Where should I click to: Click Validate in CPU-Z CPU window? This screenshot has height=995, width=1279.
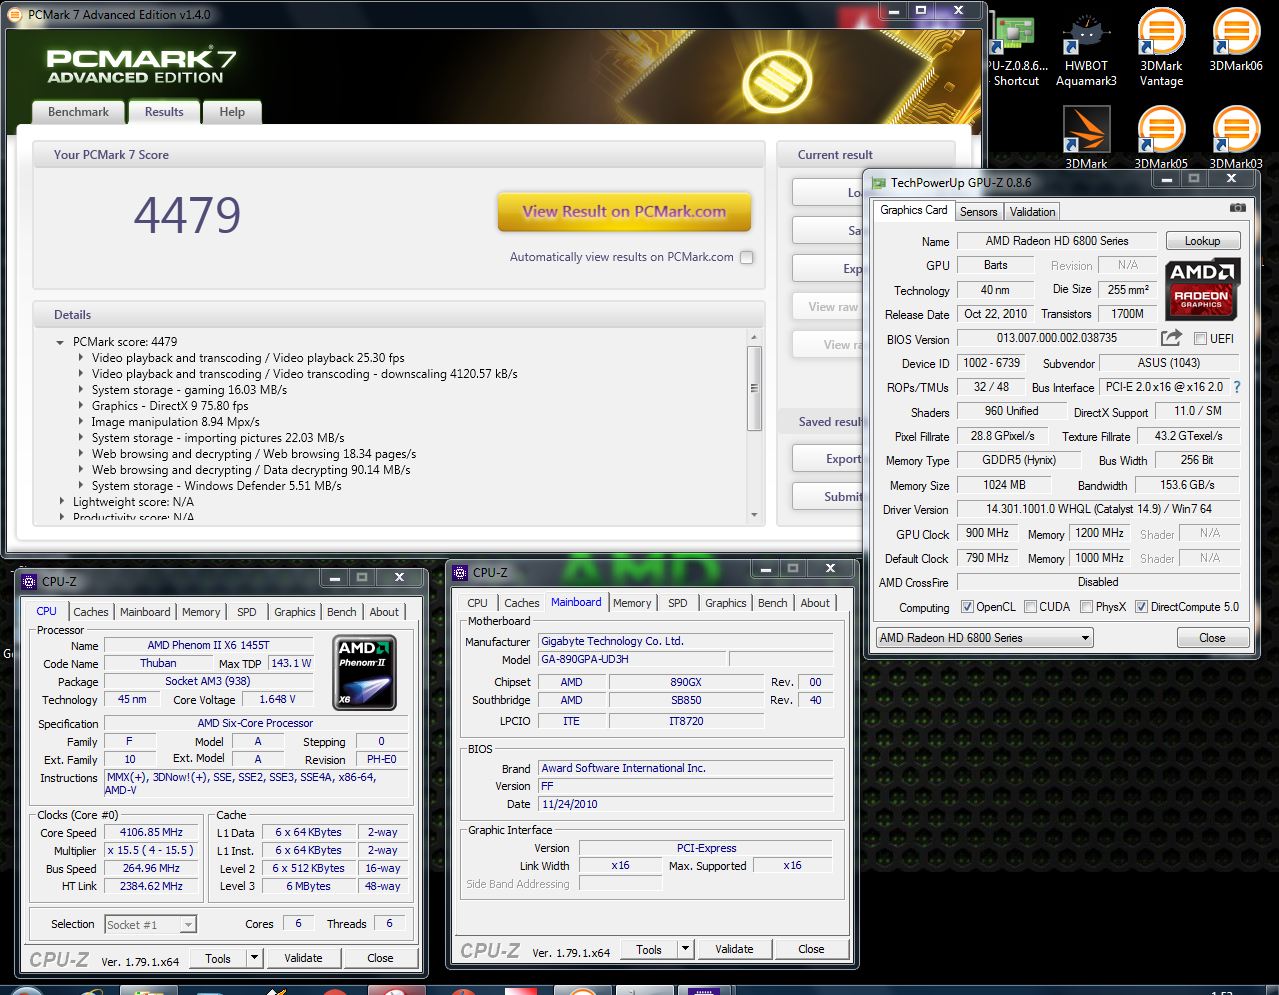pos(303,958)
